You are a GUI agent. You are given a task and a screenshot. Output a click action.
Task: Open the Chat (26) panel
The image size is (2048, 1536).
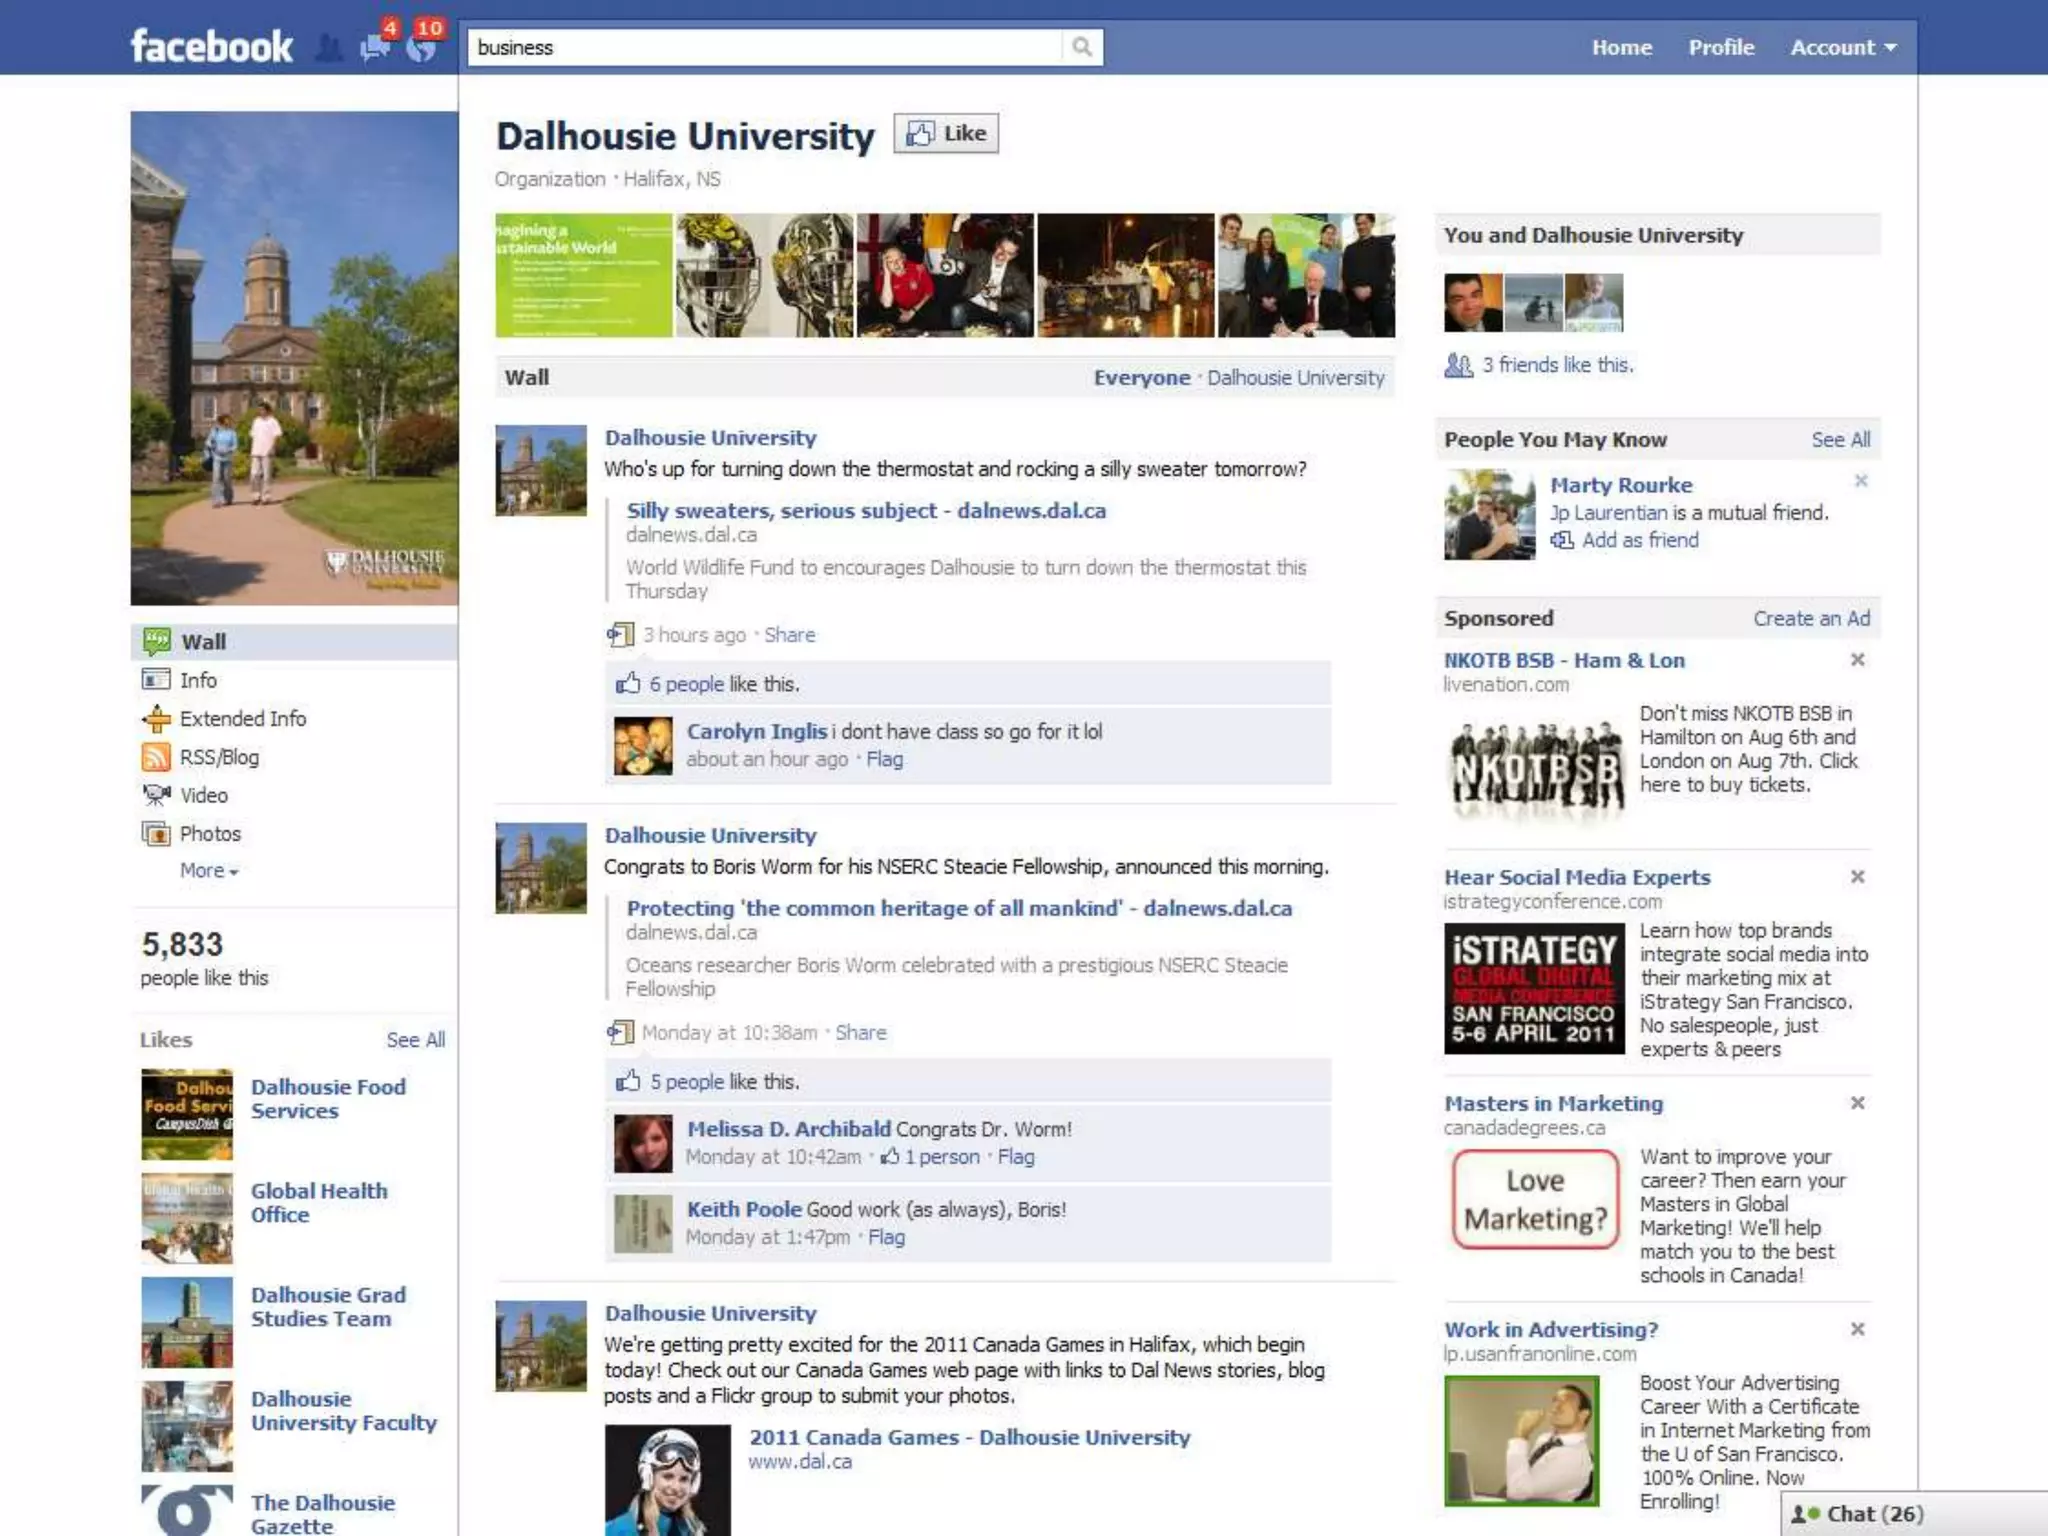[1873, 1514]
